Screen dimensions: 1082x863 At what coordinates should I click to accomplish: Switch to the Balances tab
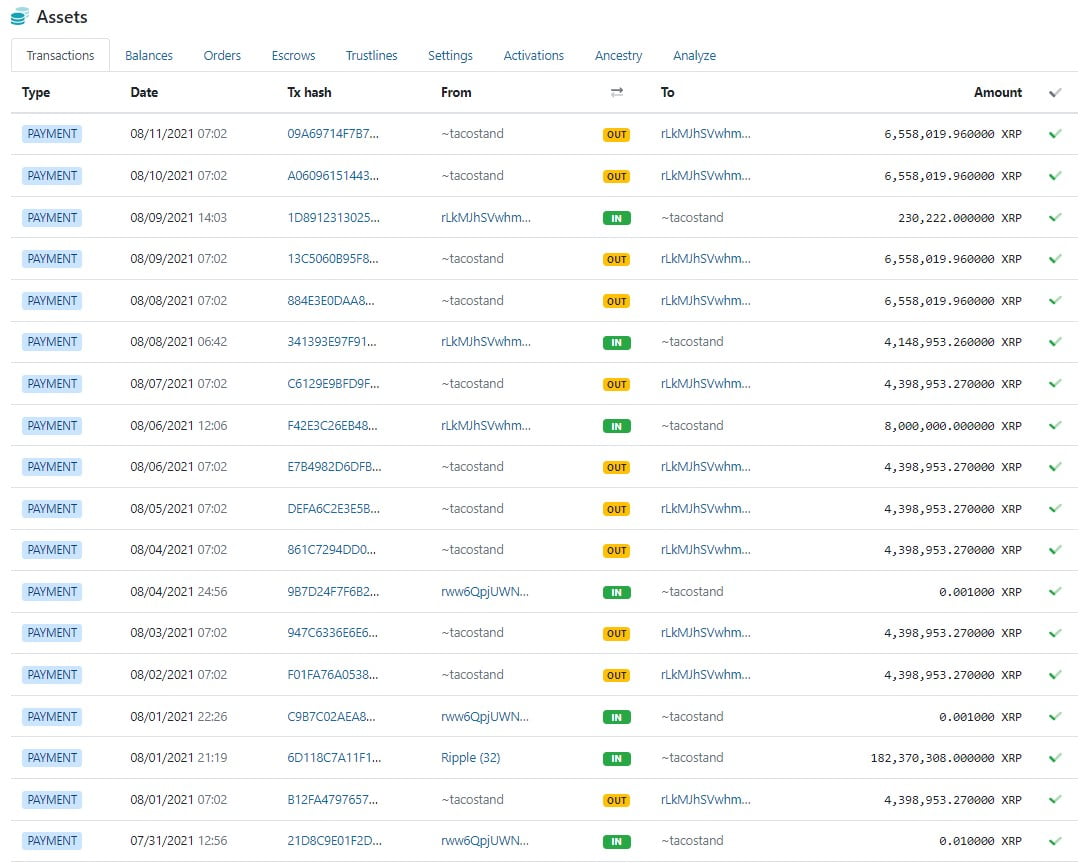click(149, 56)
